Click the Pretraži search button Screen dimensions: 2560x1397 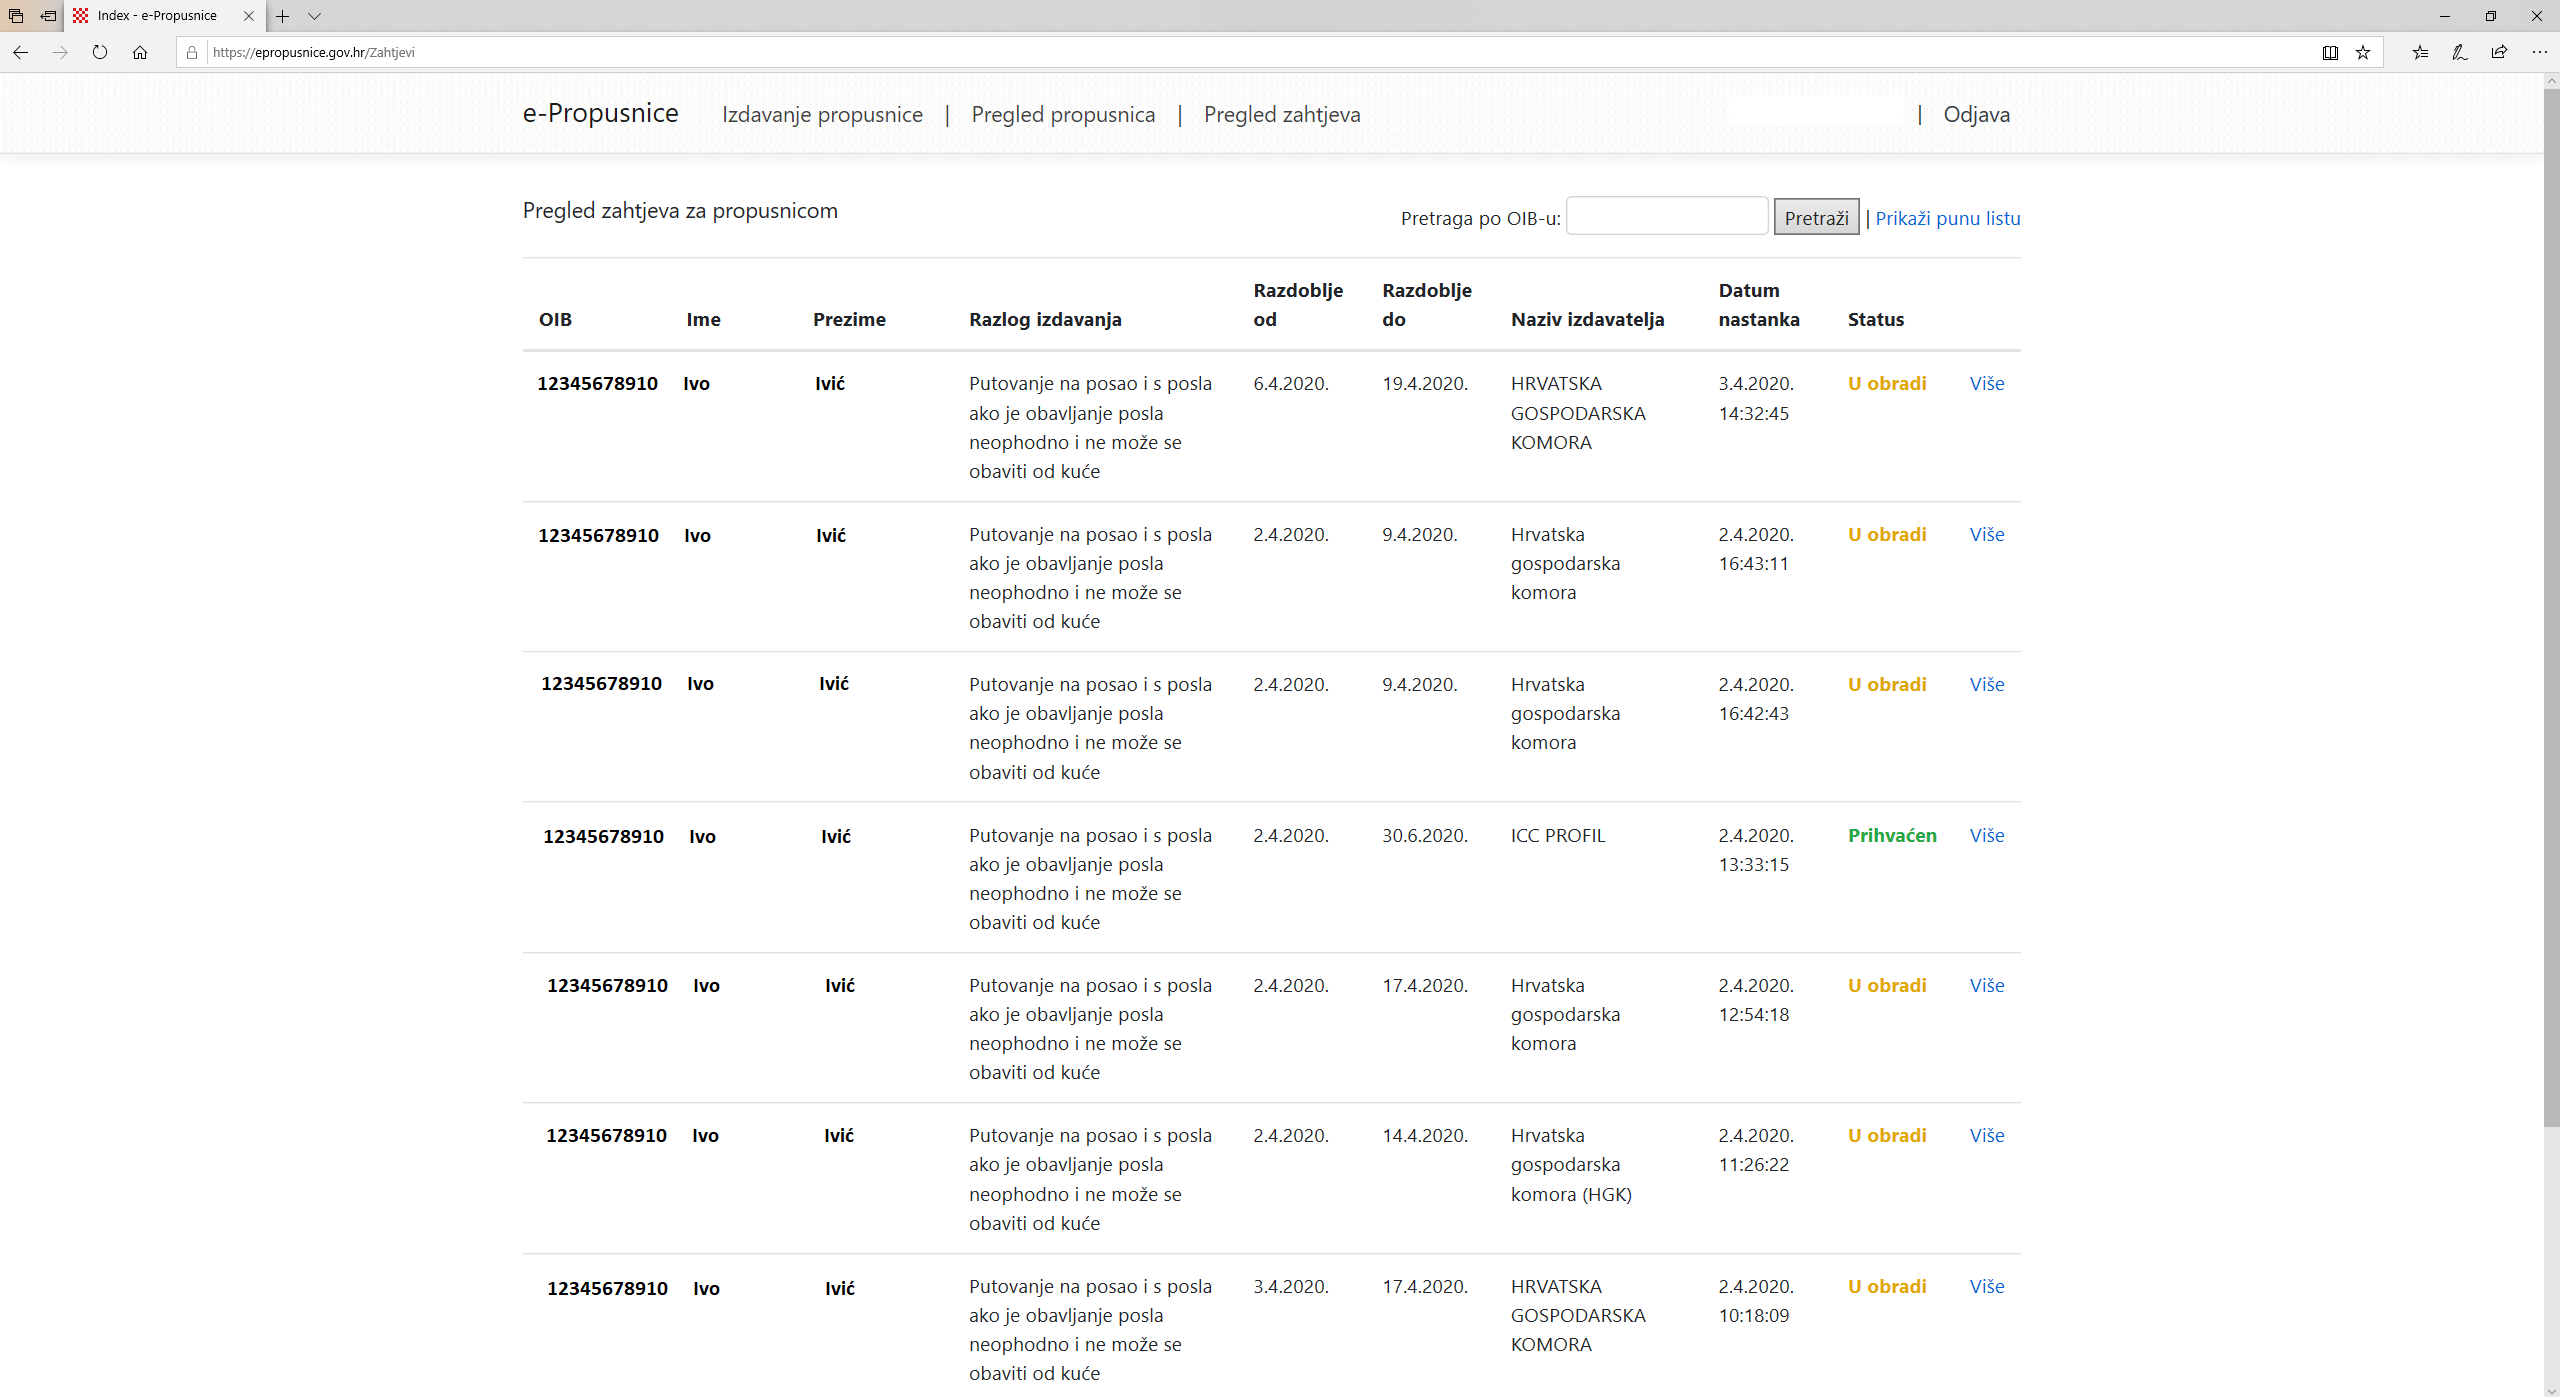pyautogui.click(x=1816, y=217)
